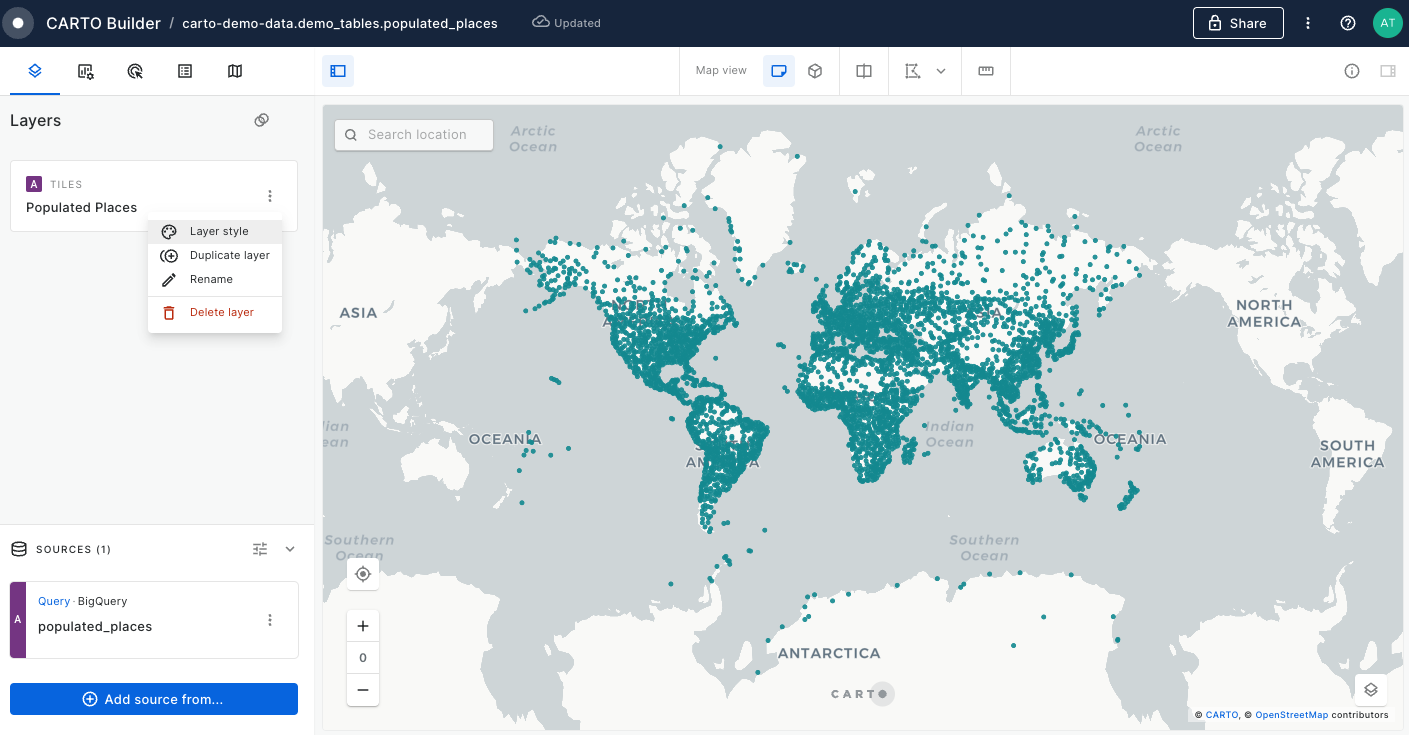This screenshot has height=735, width=1409.
Task: Switch to the Layers tab icon
Action: click(35, 71)
